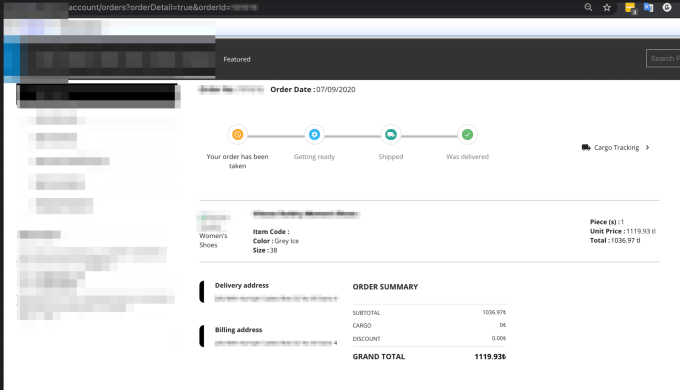Bookmark this page with the star icon
This screenshot has width=680, height=390.
[x=607, y=7]
